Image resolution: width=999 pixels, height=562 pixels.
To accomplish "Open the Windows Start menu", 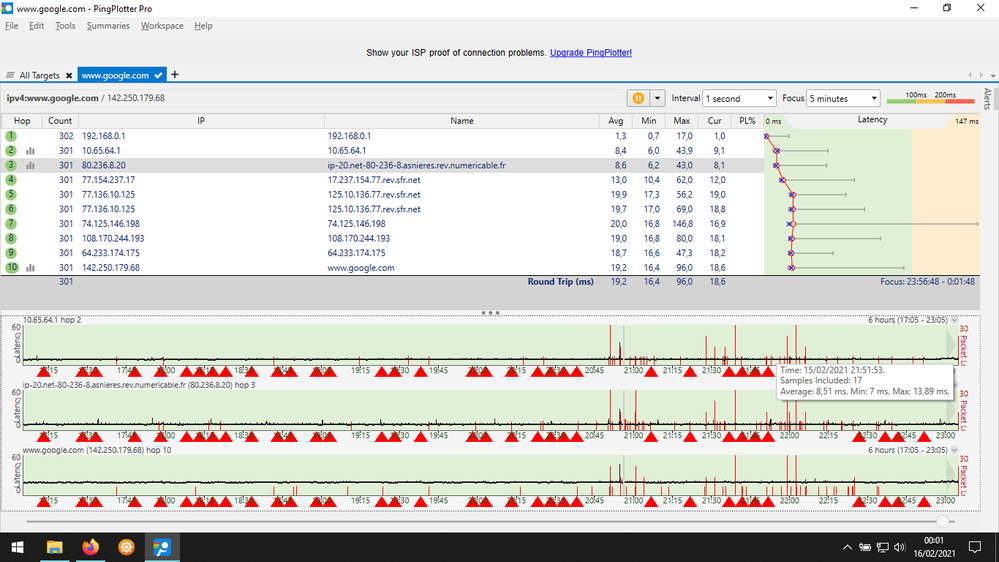I will coord(17,547).
